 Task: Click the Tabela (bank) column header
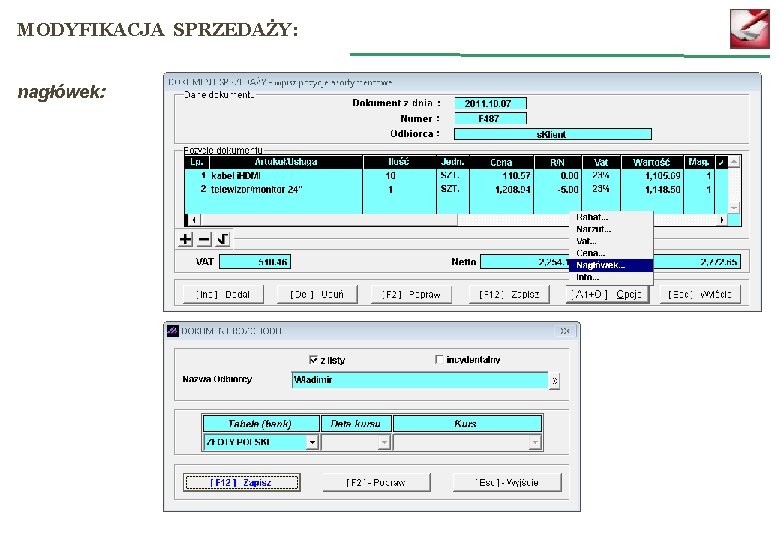(x=261, y=424)
